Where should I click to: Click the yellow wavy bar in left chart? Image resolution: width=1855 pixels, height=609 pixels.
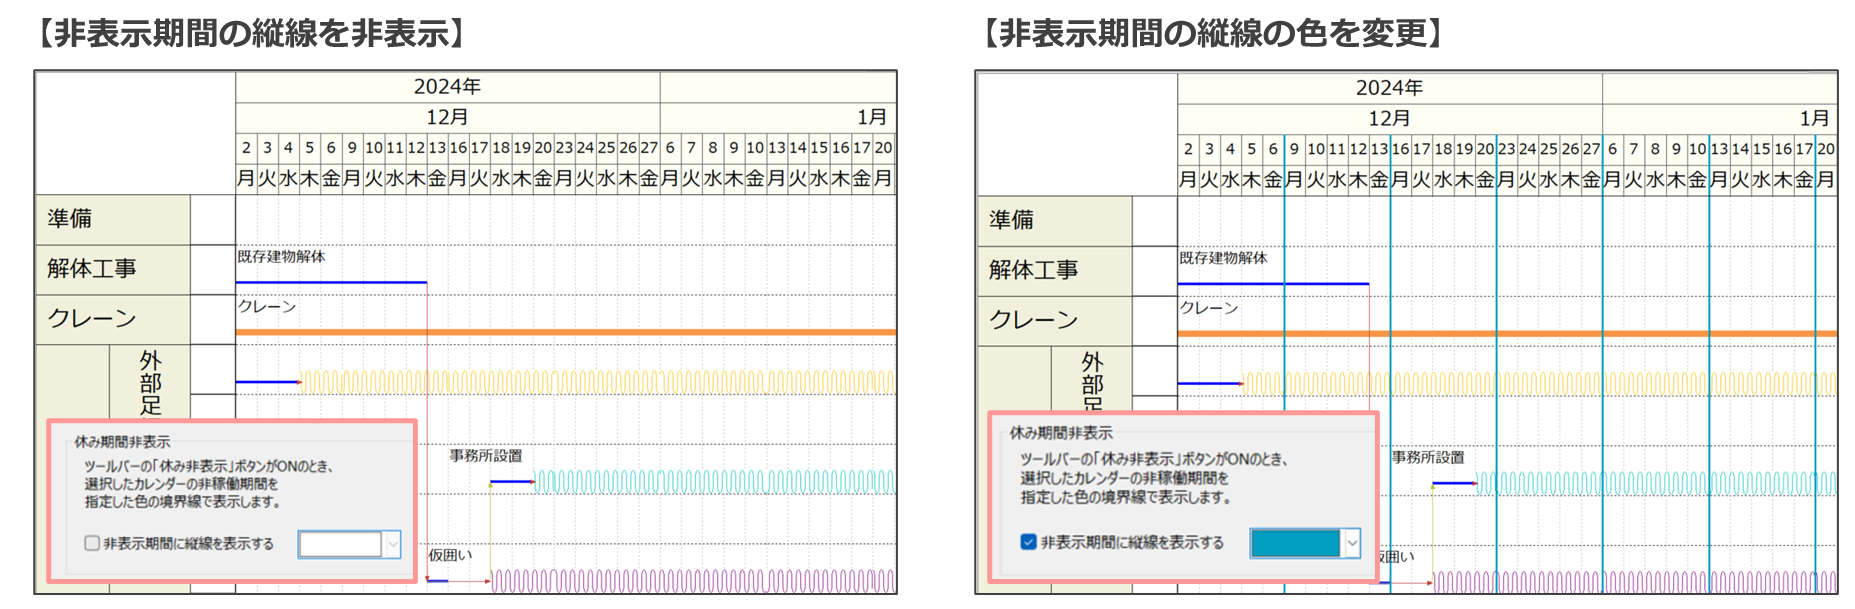(597, 382)
